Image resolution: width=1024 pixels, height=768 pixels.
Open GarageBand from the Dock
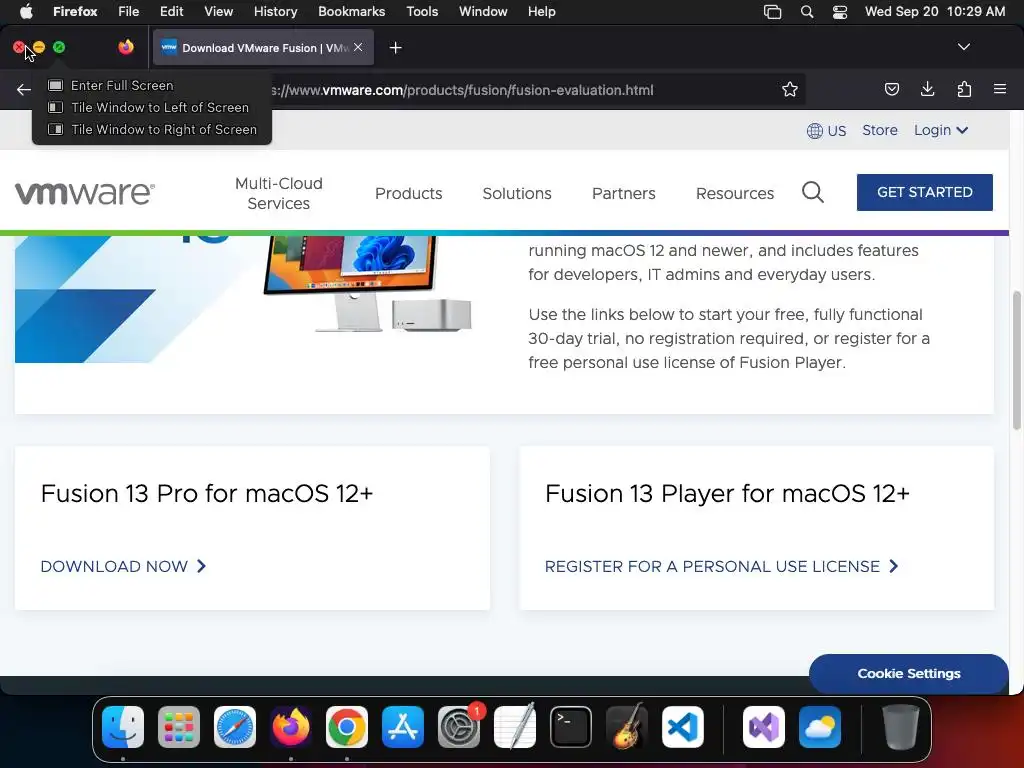coord(627,727)
